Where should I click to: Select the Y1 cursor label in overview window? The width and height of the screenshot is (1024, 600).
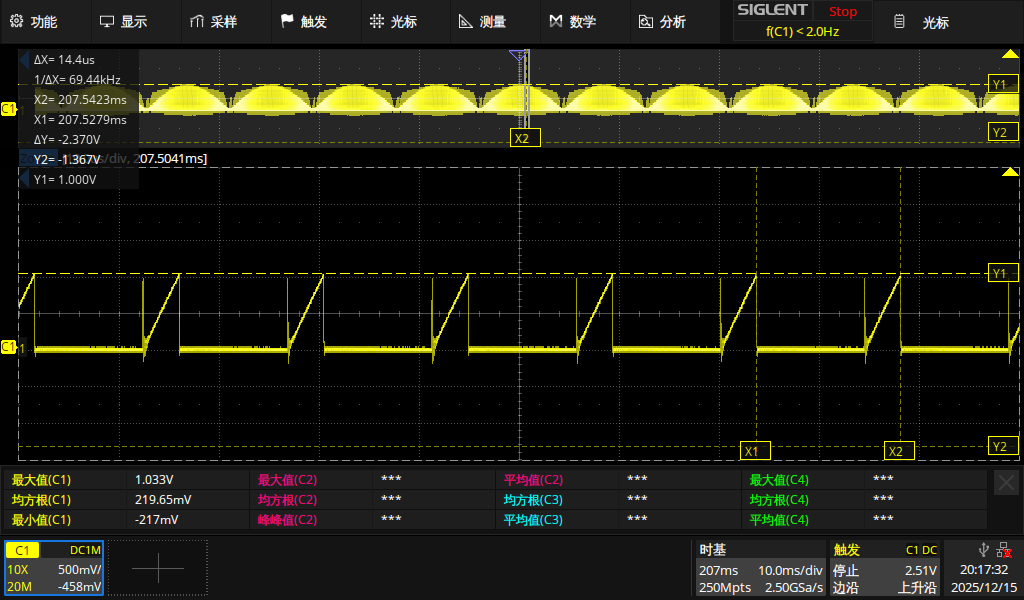click(x=1002, y=84)
